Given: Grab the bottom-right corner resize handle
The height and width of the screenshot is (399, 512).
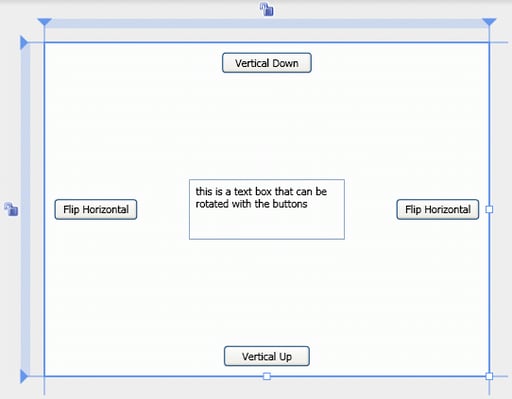Looking at the screenshot, I should click(489, 376).
